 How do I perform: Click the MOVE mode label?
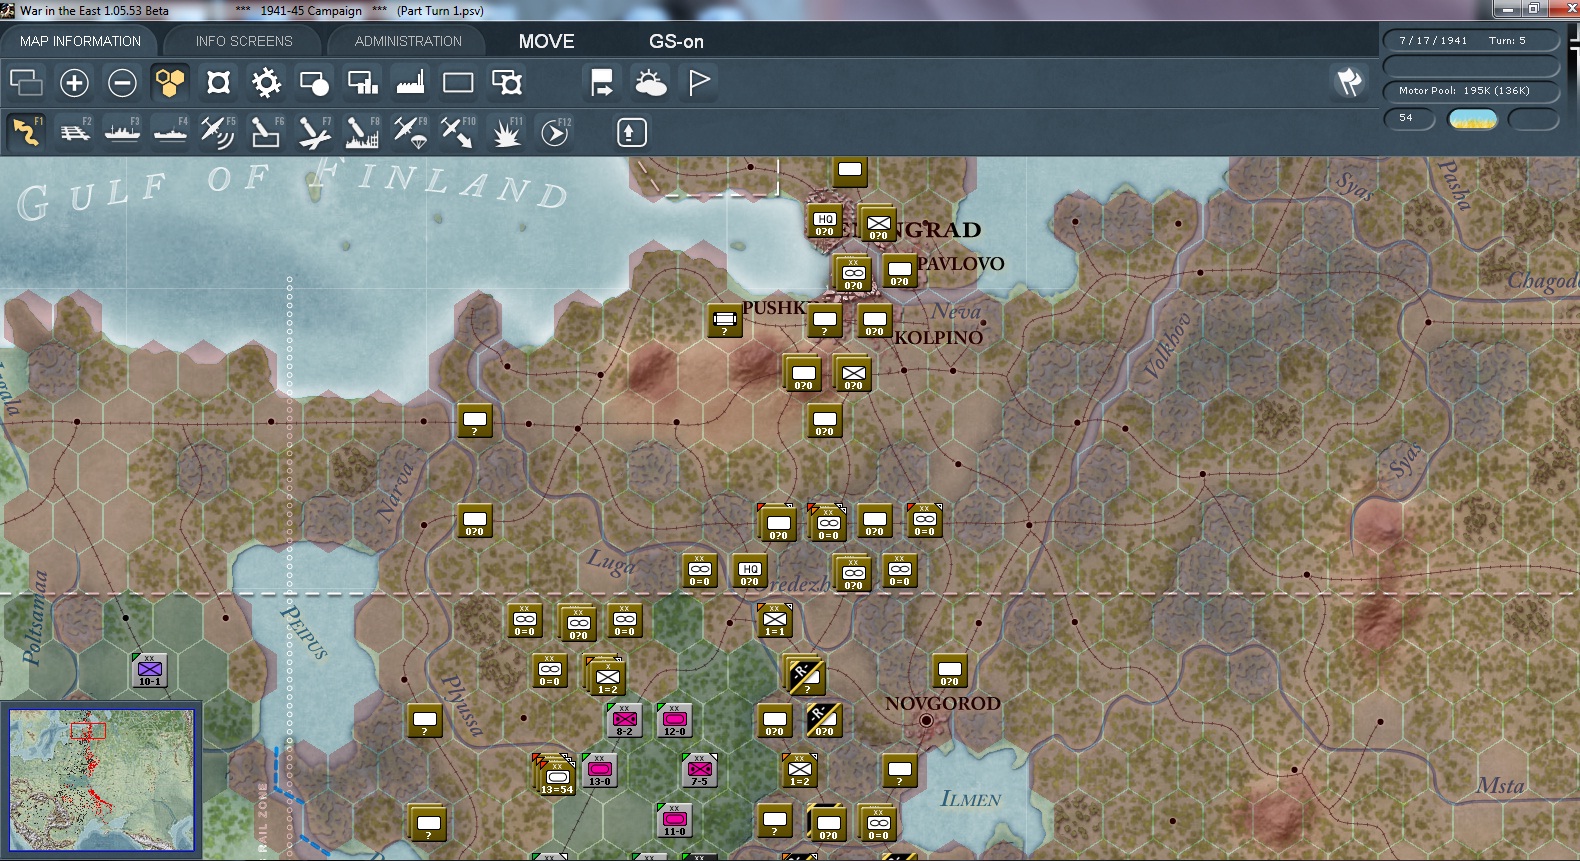(x=547, y=41)
